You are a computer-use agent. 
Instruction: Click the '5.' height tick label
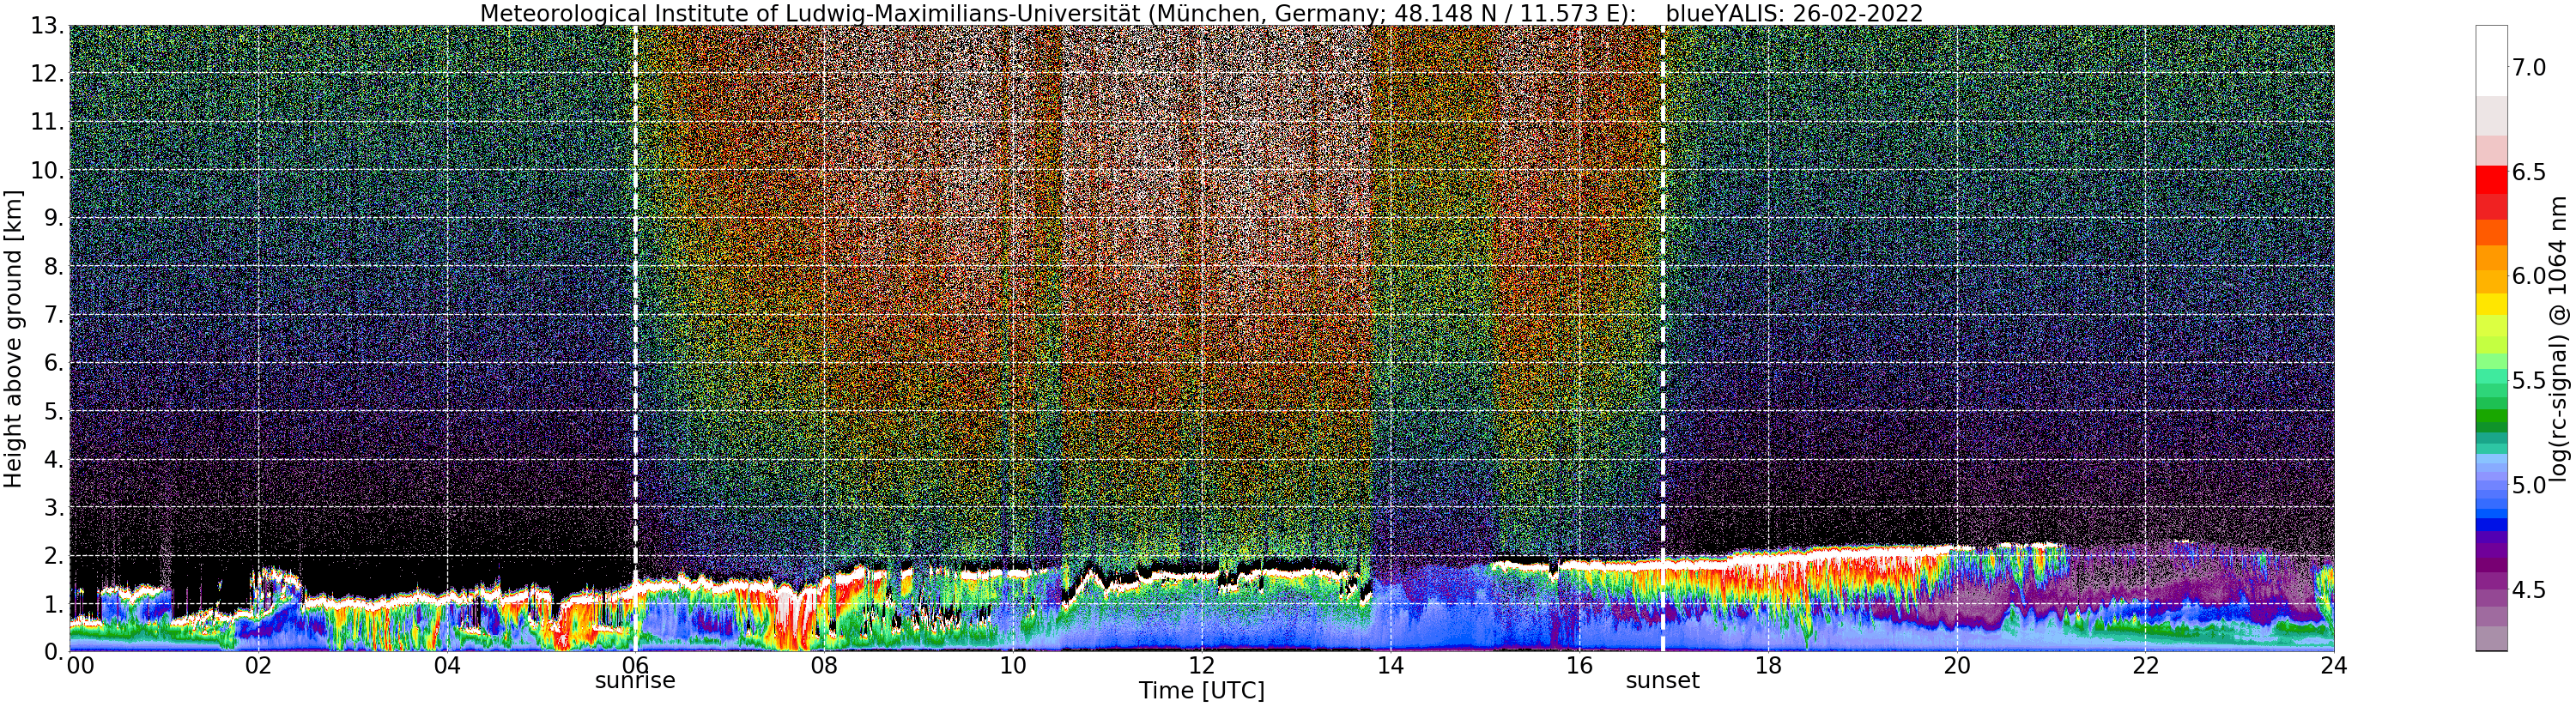[x=54, y=411]
